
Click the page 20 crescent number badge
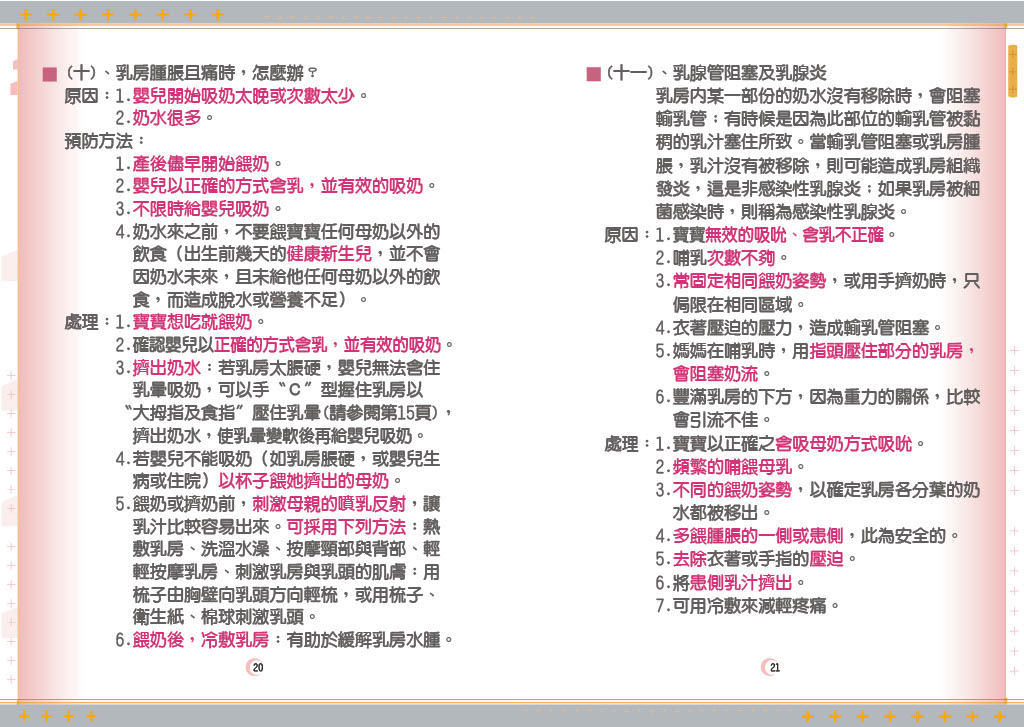(257, 667)
